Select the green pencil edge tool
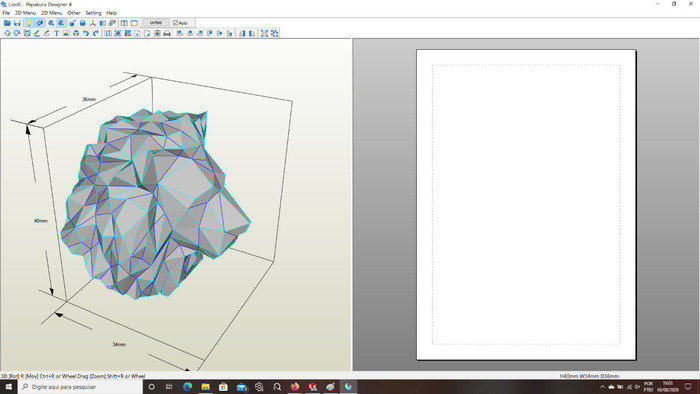The width and height of the screenshot is (700, 394). click(x=37, y=33)
